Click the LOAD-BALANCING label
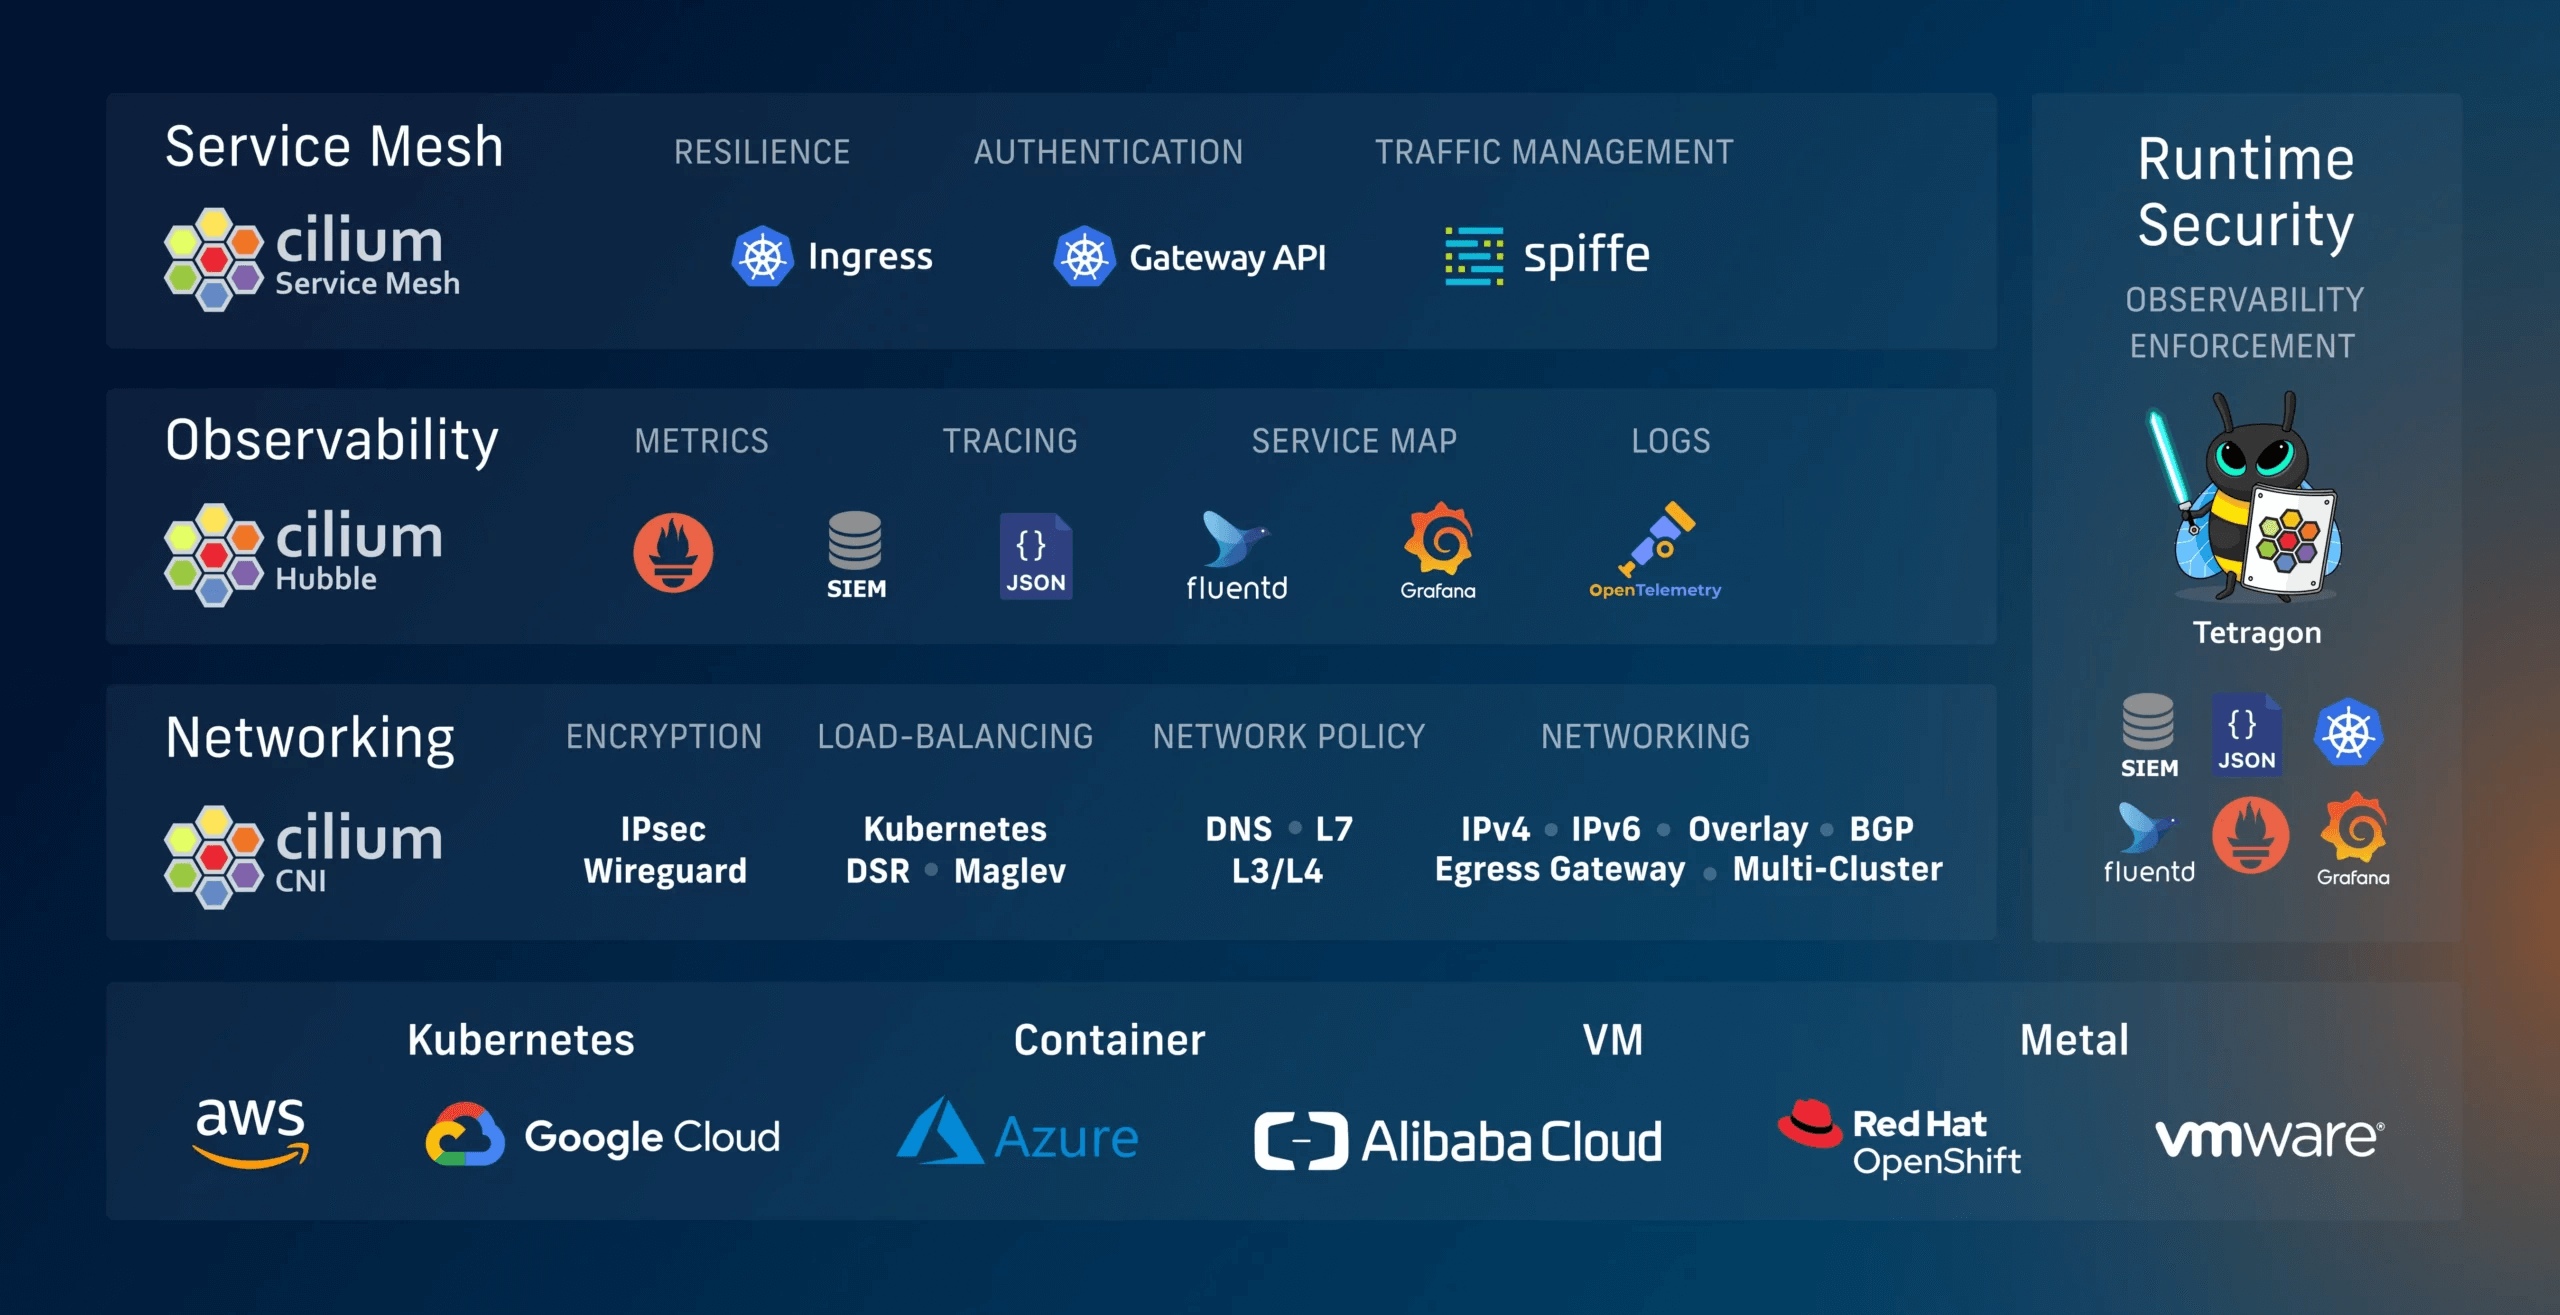2560x1315 pixels. coord(956,737)
